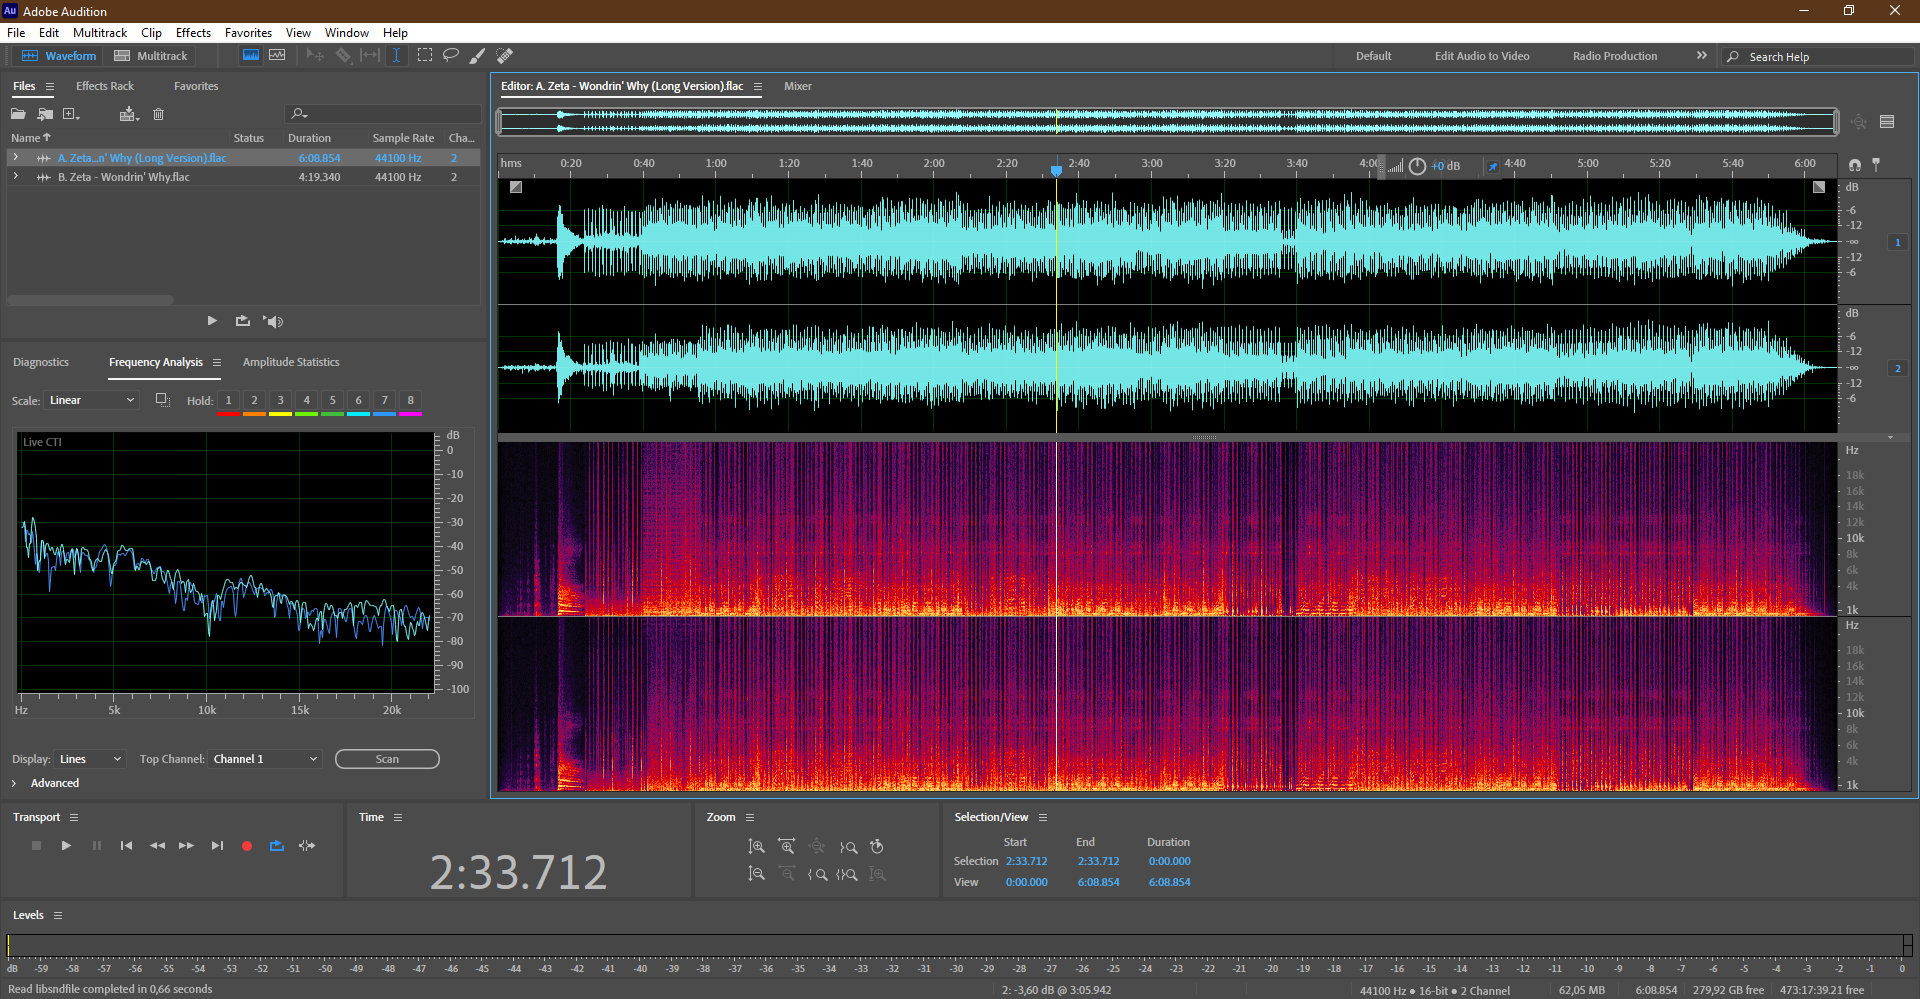
Task: Switch to Waveform view button
Action: 59,56
